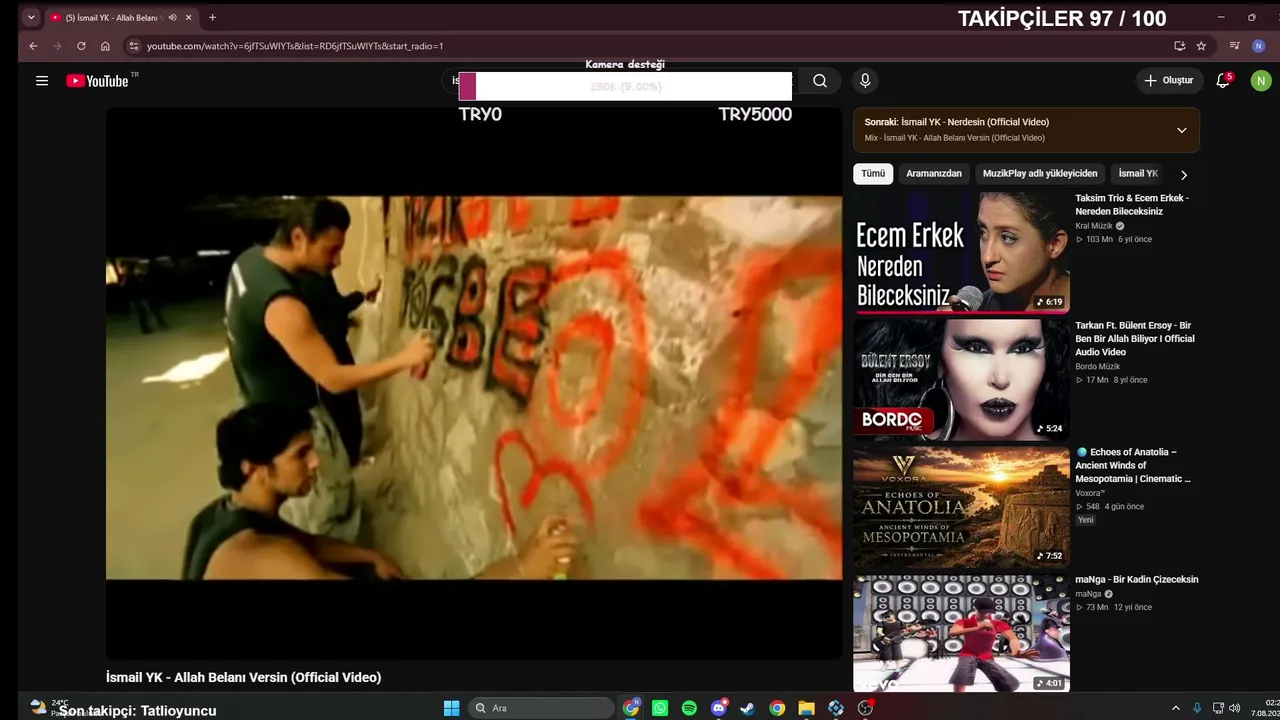Visit the Voxora channel
This screenshot has width=1280, height=720.
[1090, 493]
